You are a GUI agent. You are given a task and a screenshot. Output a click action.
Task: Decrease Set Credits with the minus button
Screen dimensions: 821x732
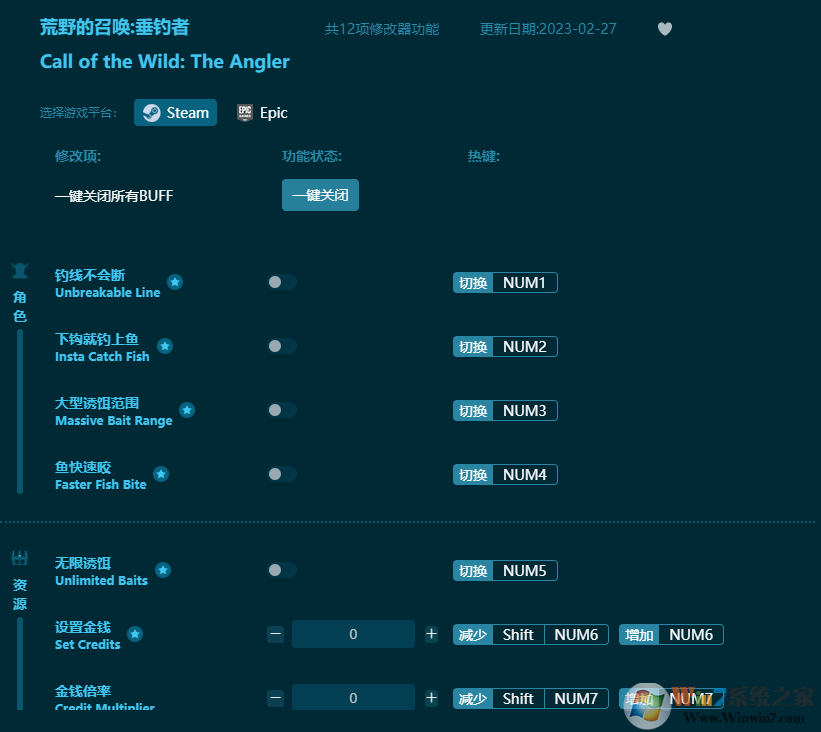click(275, 634)
